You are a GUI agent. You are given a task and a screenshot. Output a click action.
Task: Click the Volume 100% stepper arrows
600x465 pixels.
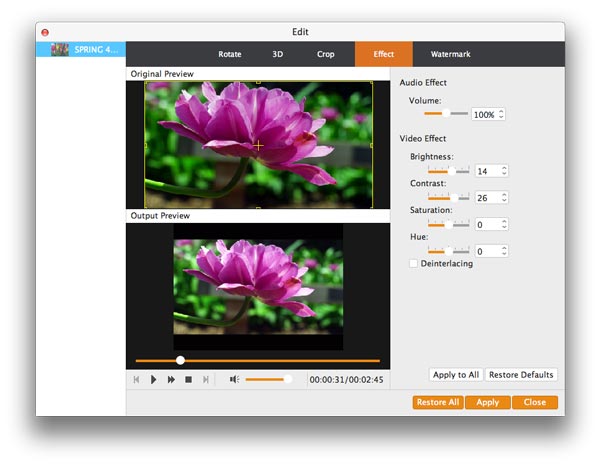point(501,114)
